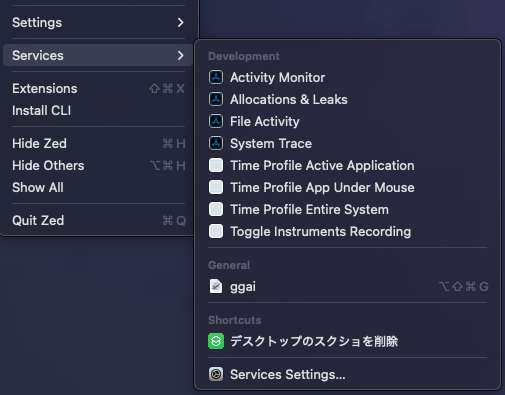This screenshot has height=395, width=505.
Task: Select Time Profile App Under Mouse
Action: click(x=348, y=187)
